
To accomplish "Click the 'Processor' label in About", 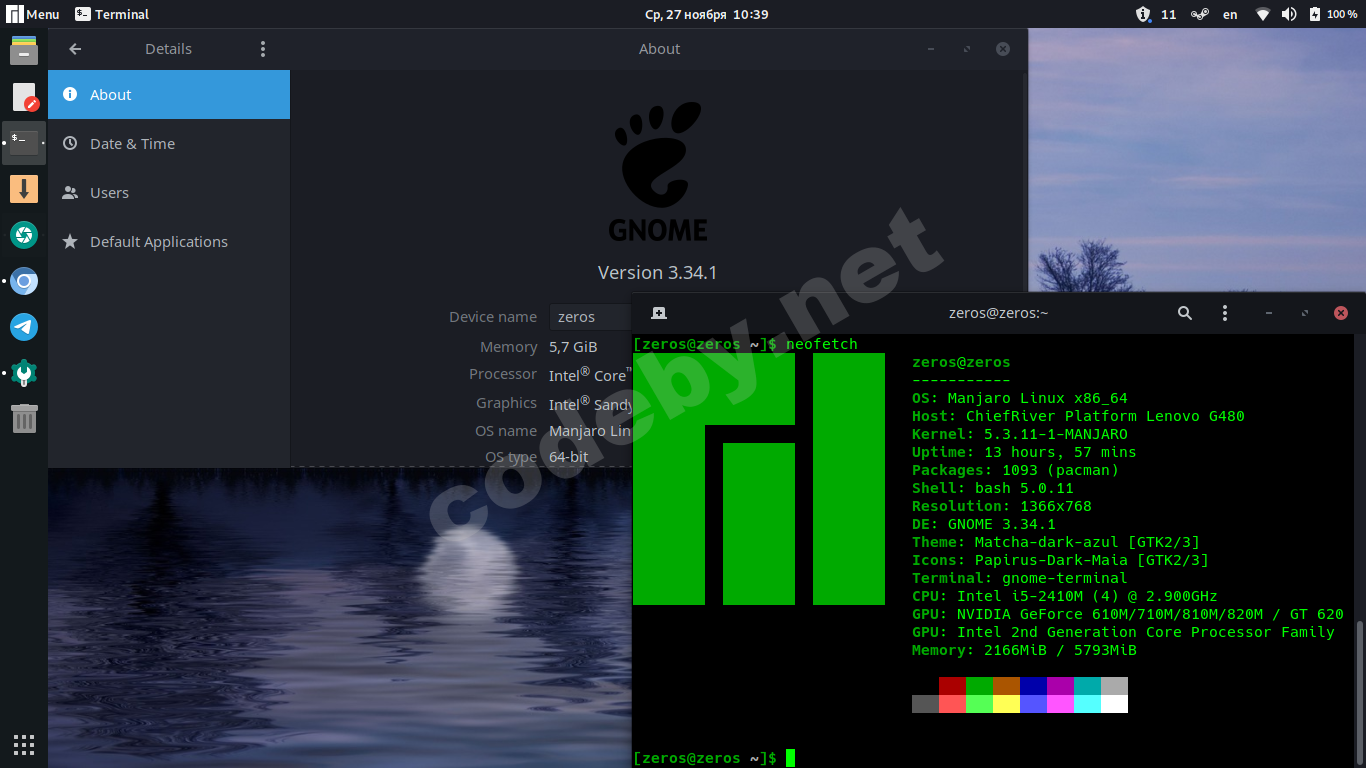I will pos(503,374).
